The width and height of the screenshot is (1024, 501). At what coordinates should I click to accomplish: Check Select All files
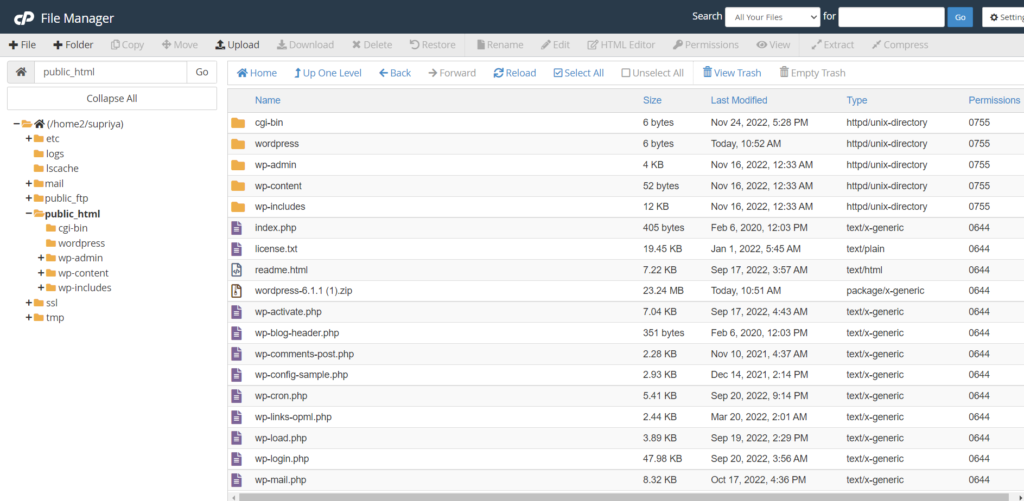click(x=579, y=73)
